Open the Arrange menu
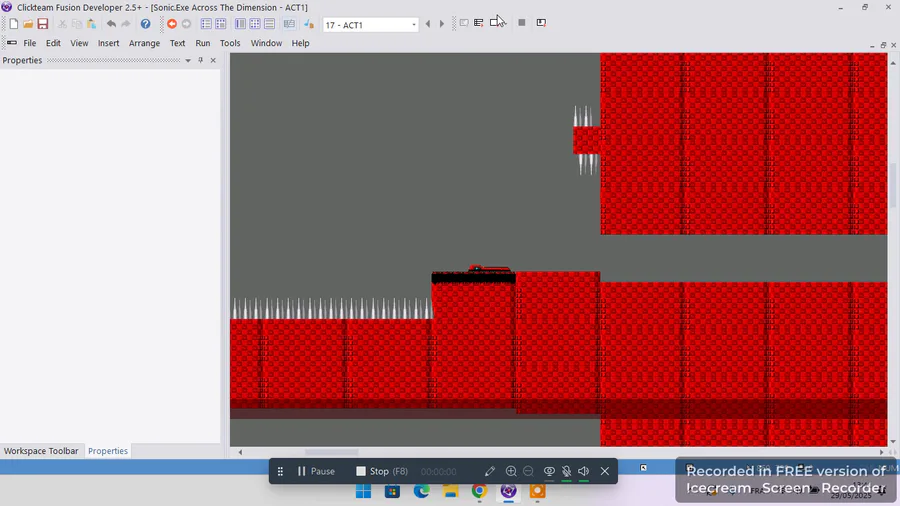The width and height of the screenshot is (900, 506). click(144, 43)
